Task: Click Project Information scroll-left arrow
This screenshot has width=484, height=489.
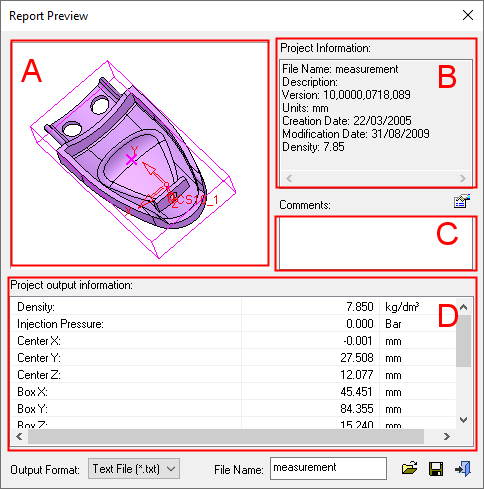Action: click(289, 178)
